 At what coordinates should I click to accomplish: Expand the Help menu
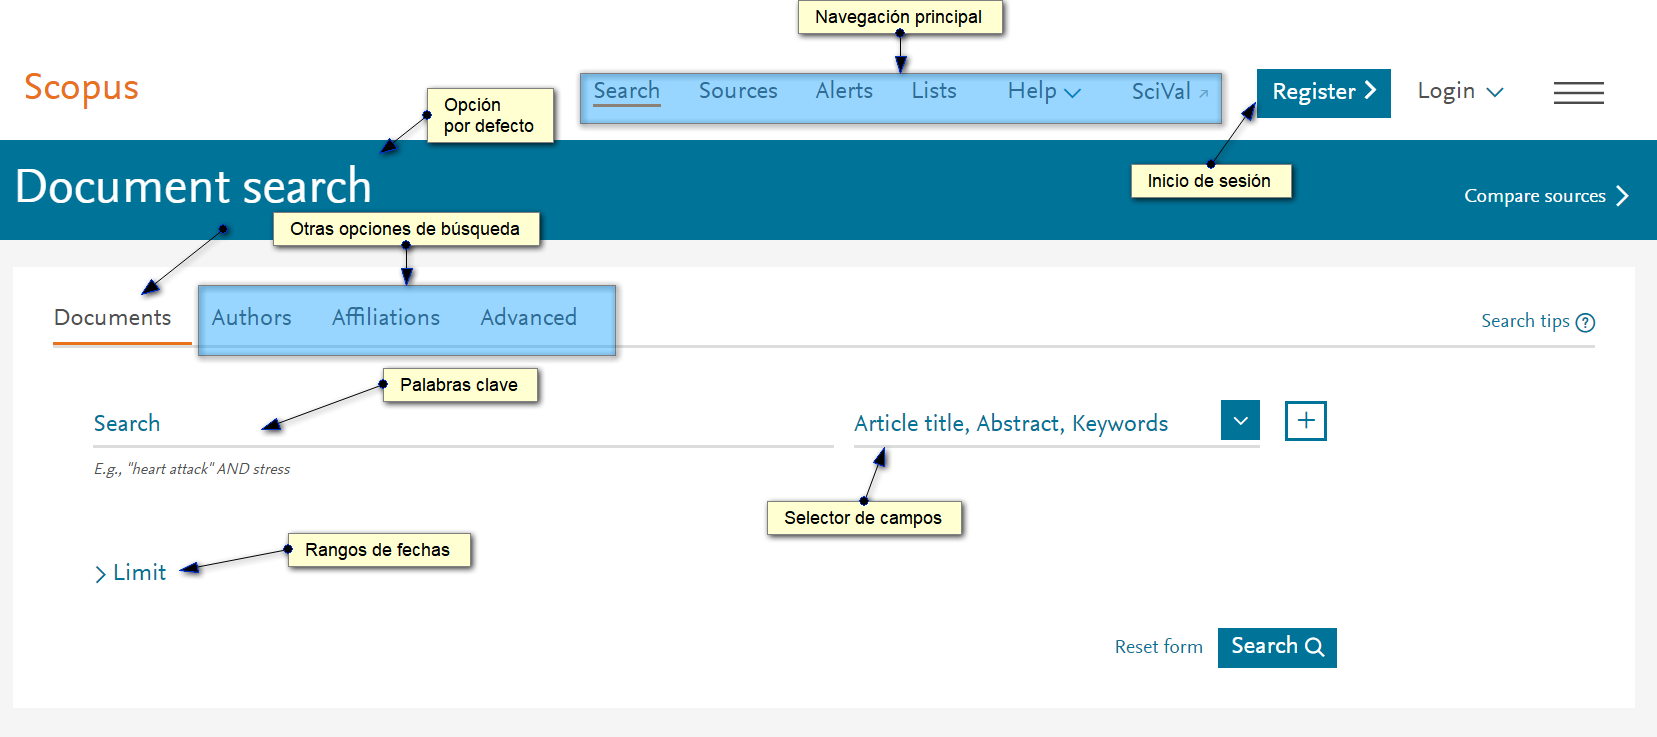point(1043,92)
